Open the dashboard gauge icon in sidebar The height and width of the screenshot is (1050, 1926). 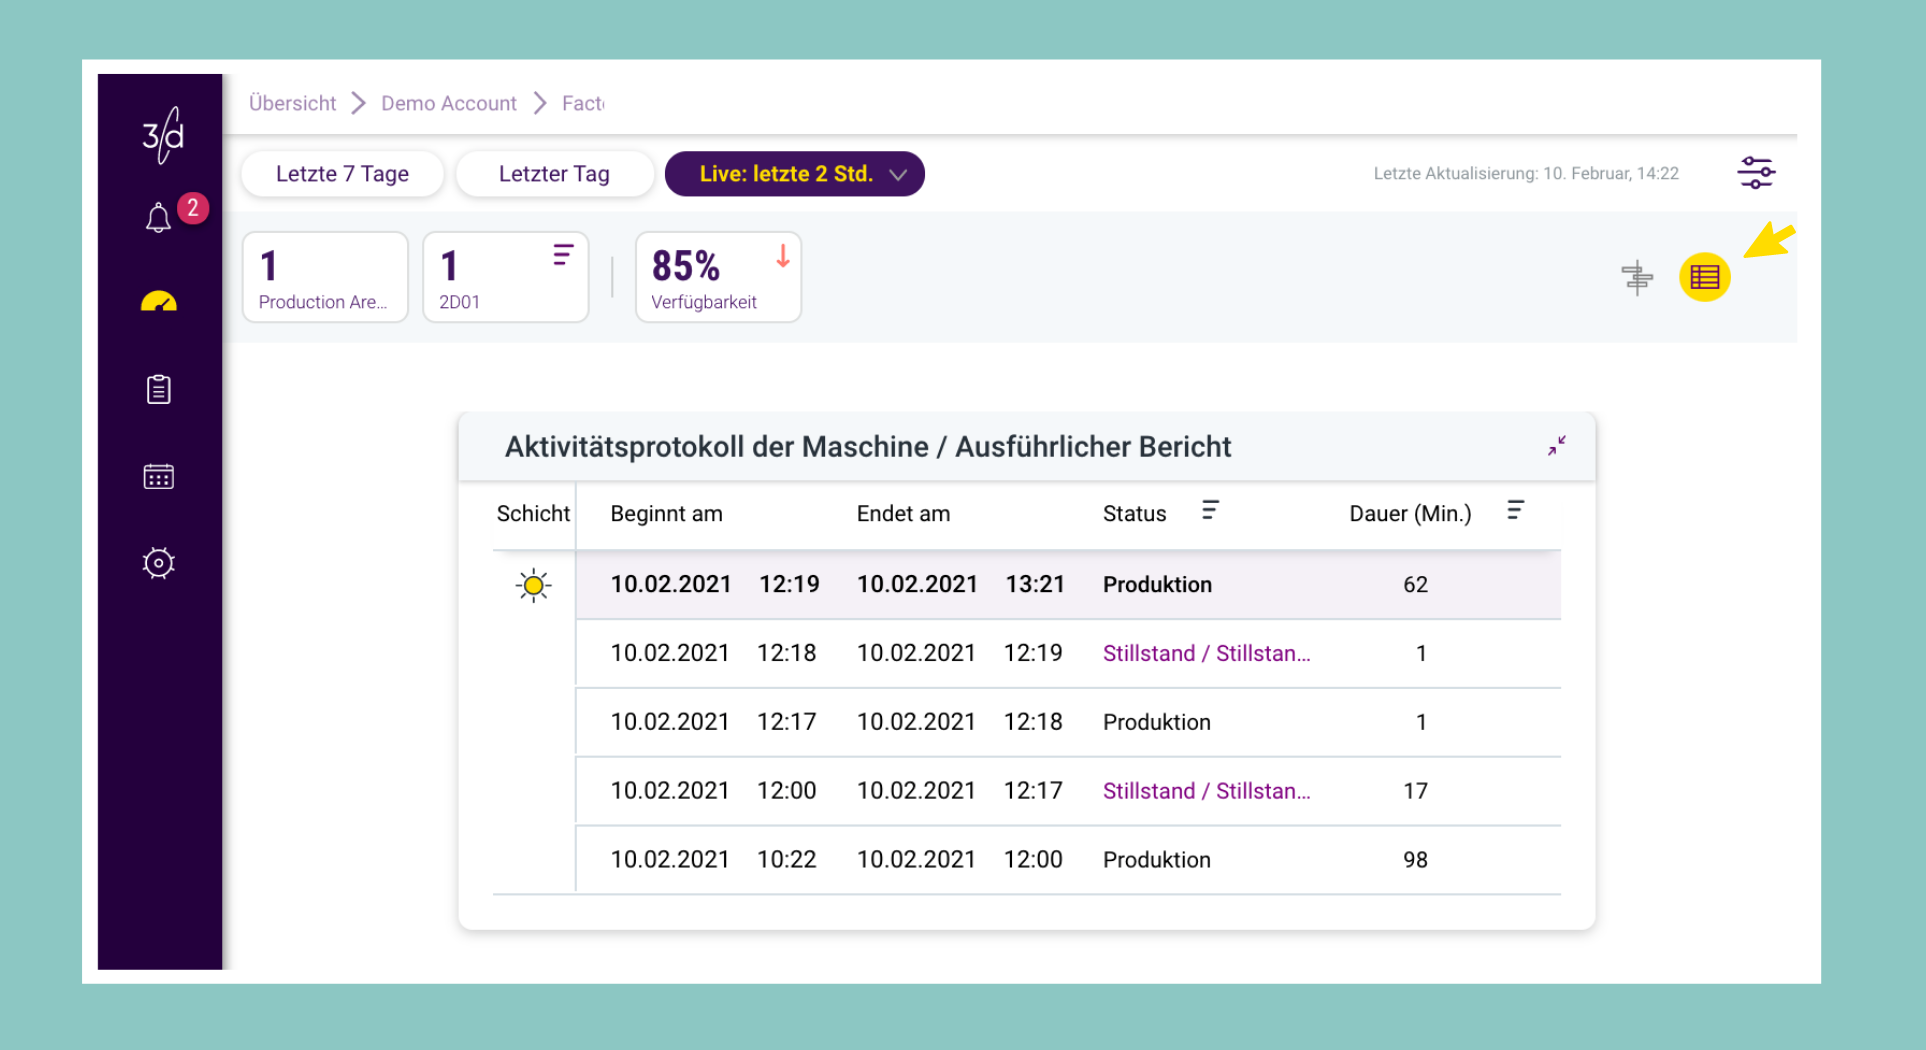tap(159, 301)
